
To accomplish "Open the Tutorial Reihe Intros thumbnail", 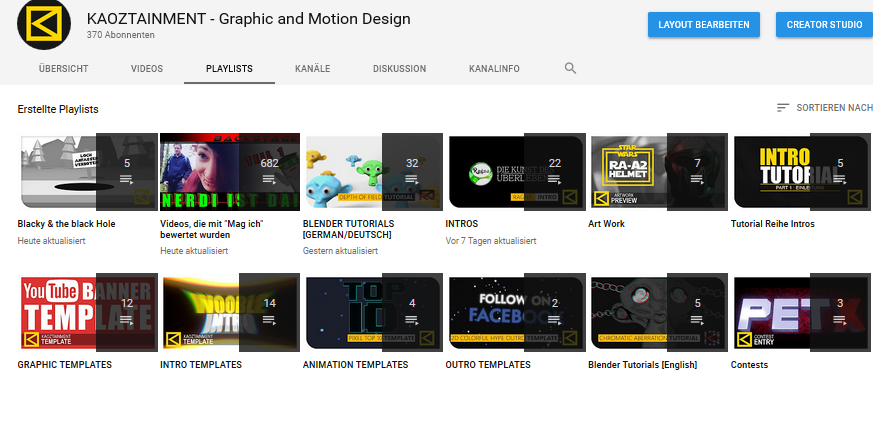I will pyautogui.click(x=802, y=171).
